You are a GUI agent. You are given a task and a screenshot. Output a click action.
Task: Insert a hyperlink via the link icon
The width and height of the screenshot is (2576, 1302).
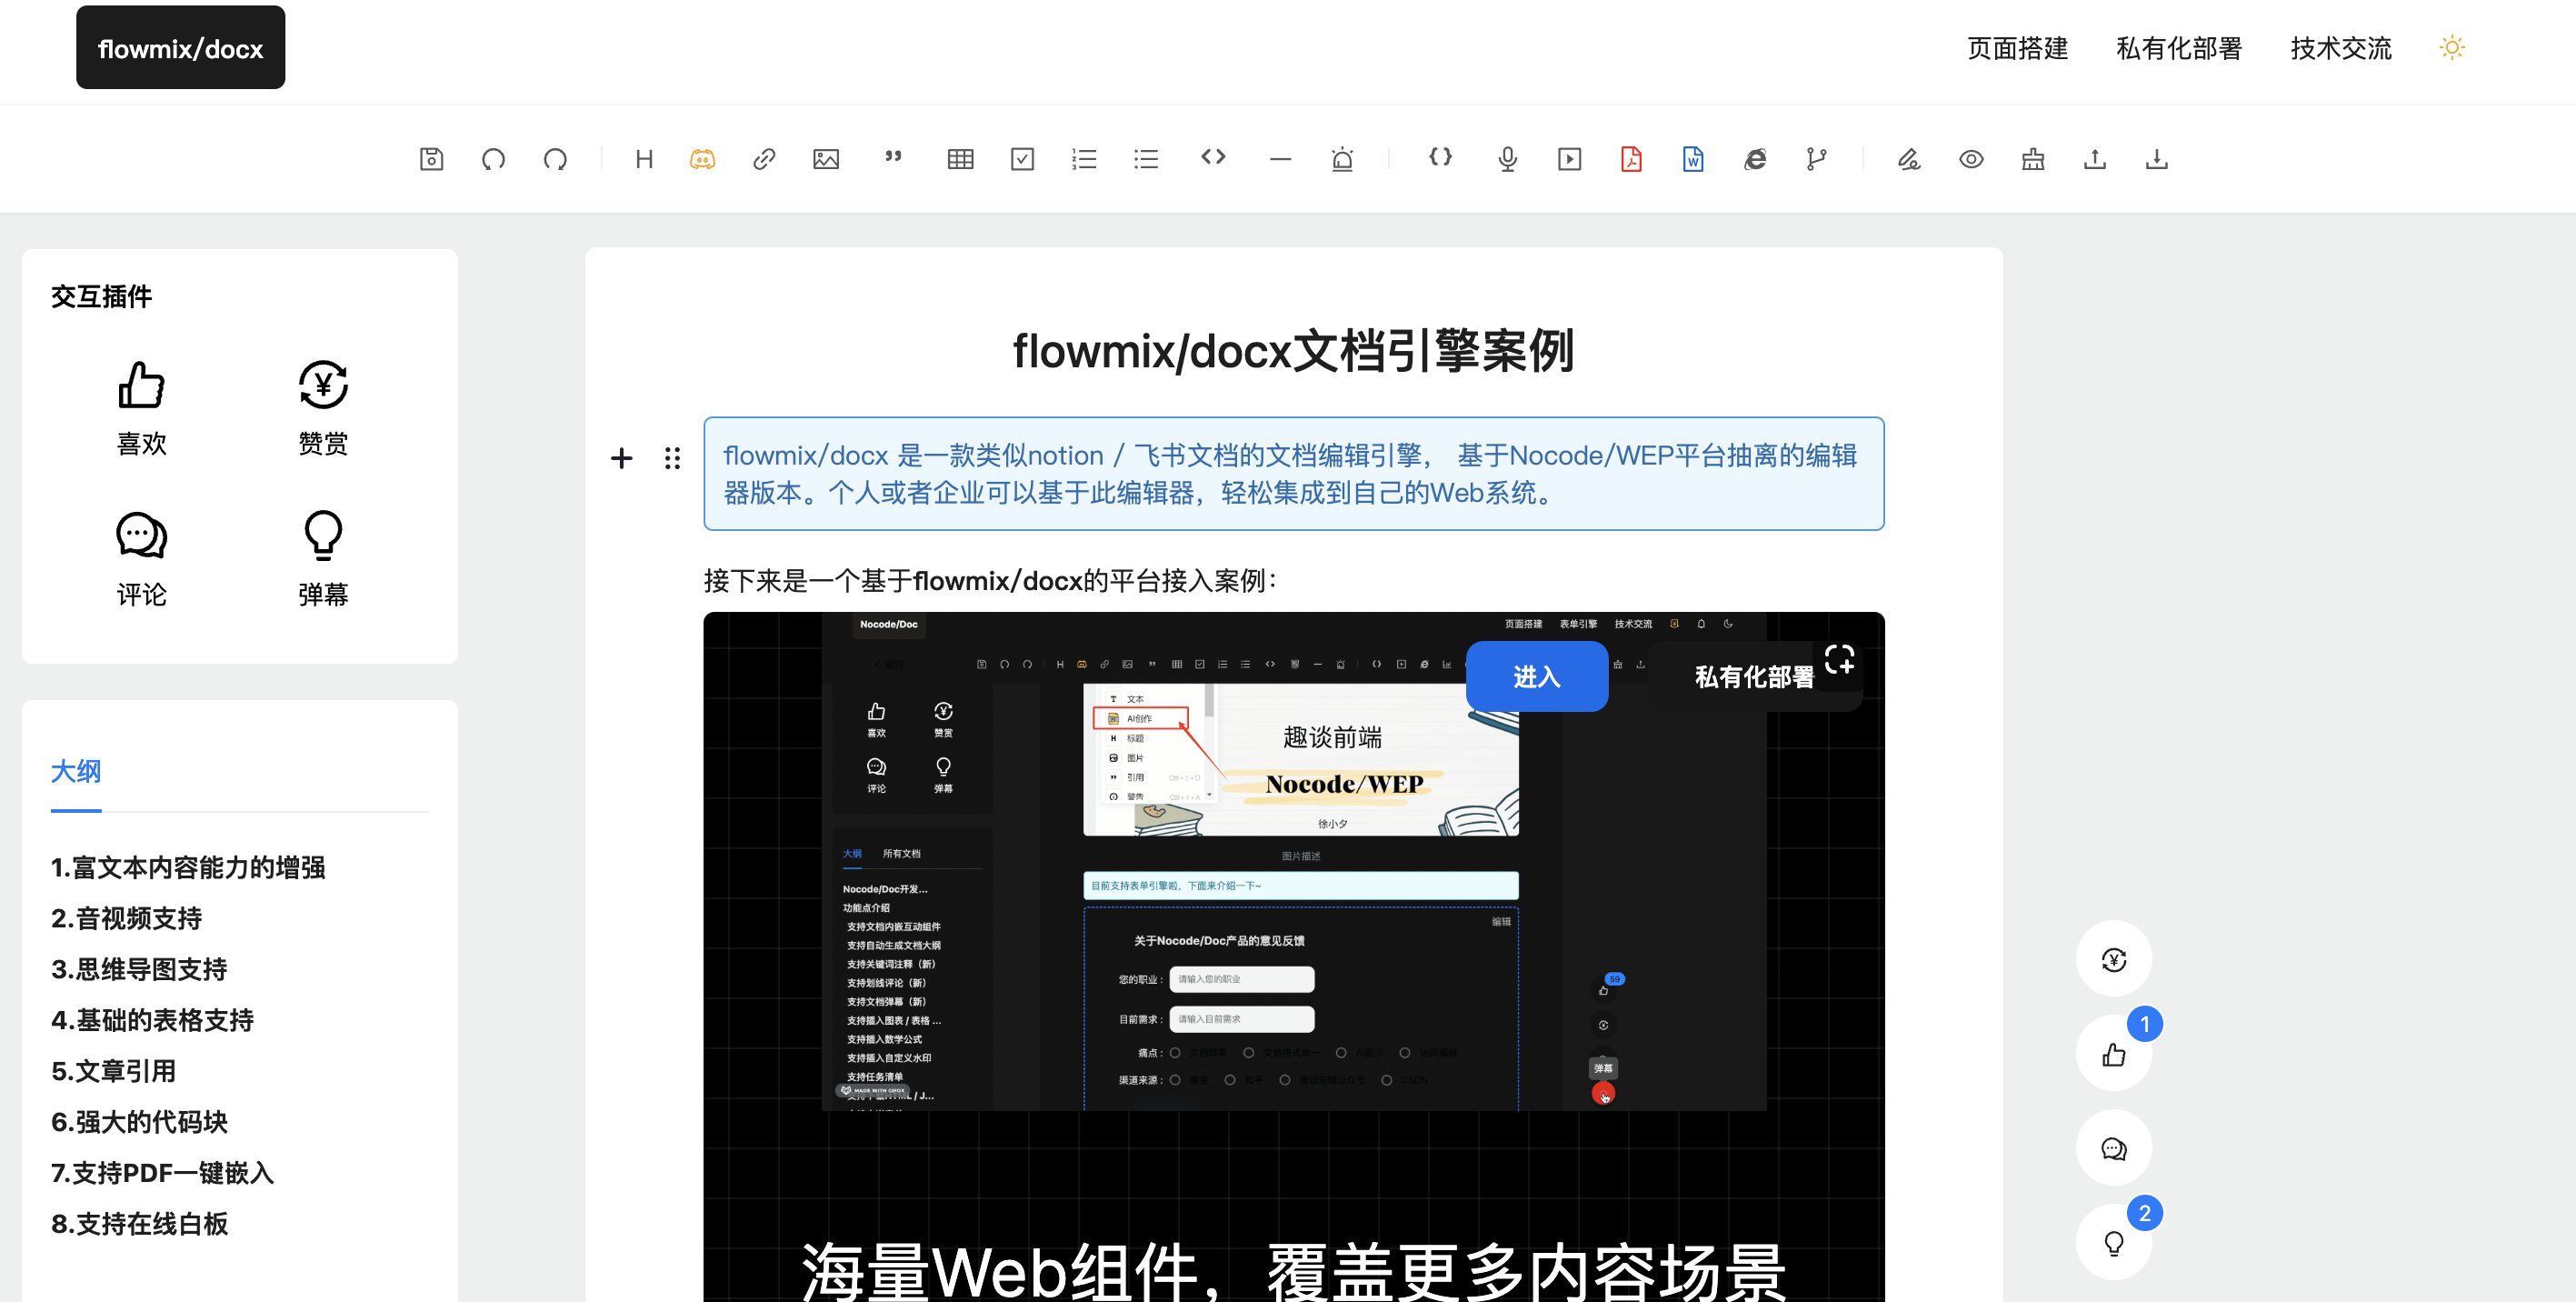point(764,159)
